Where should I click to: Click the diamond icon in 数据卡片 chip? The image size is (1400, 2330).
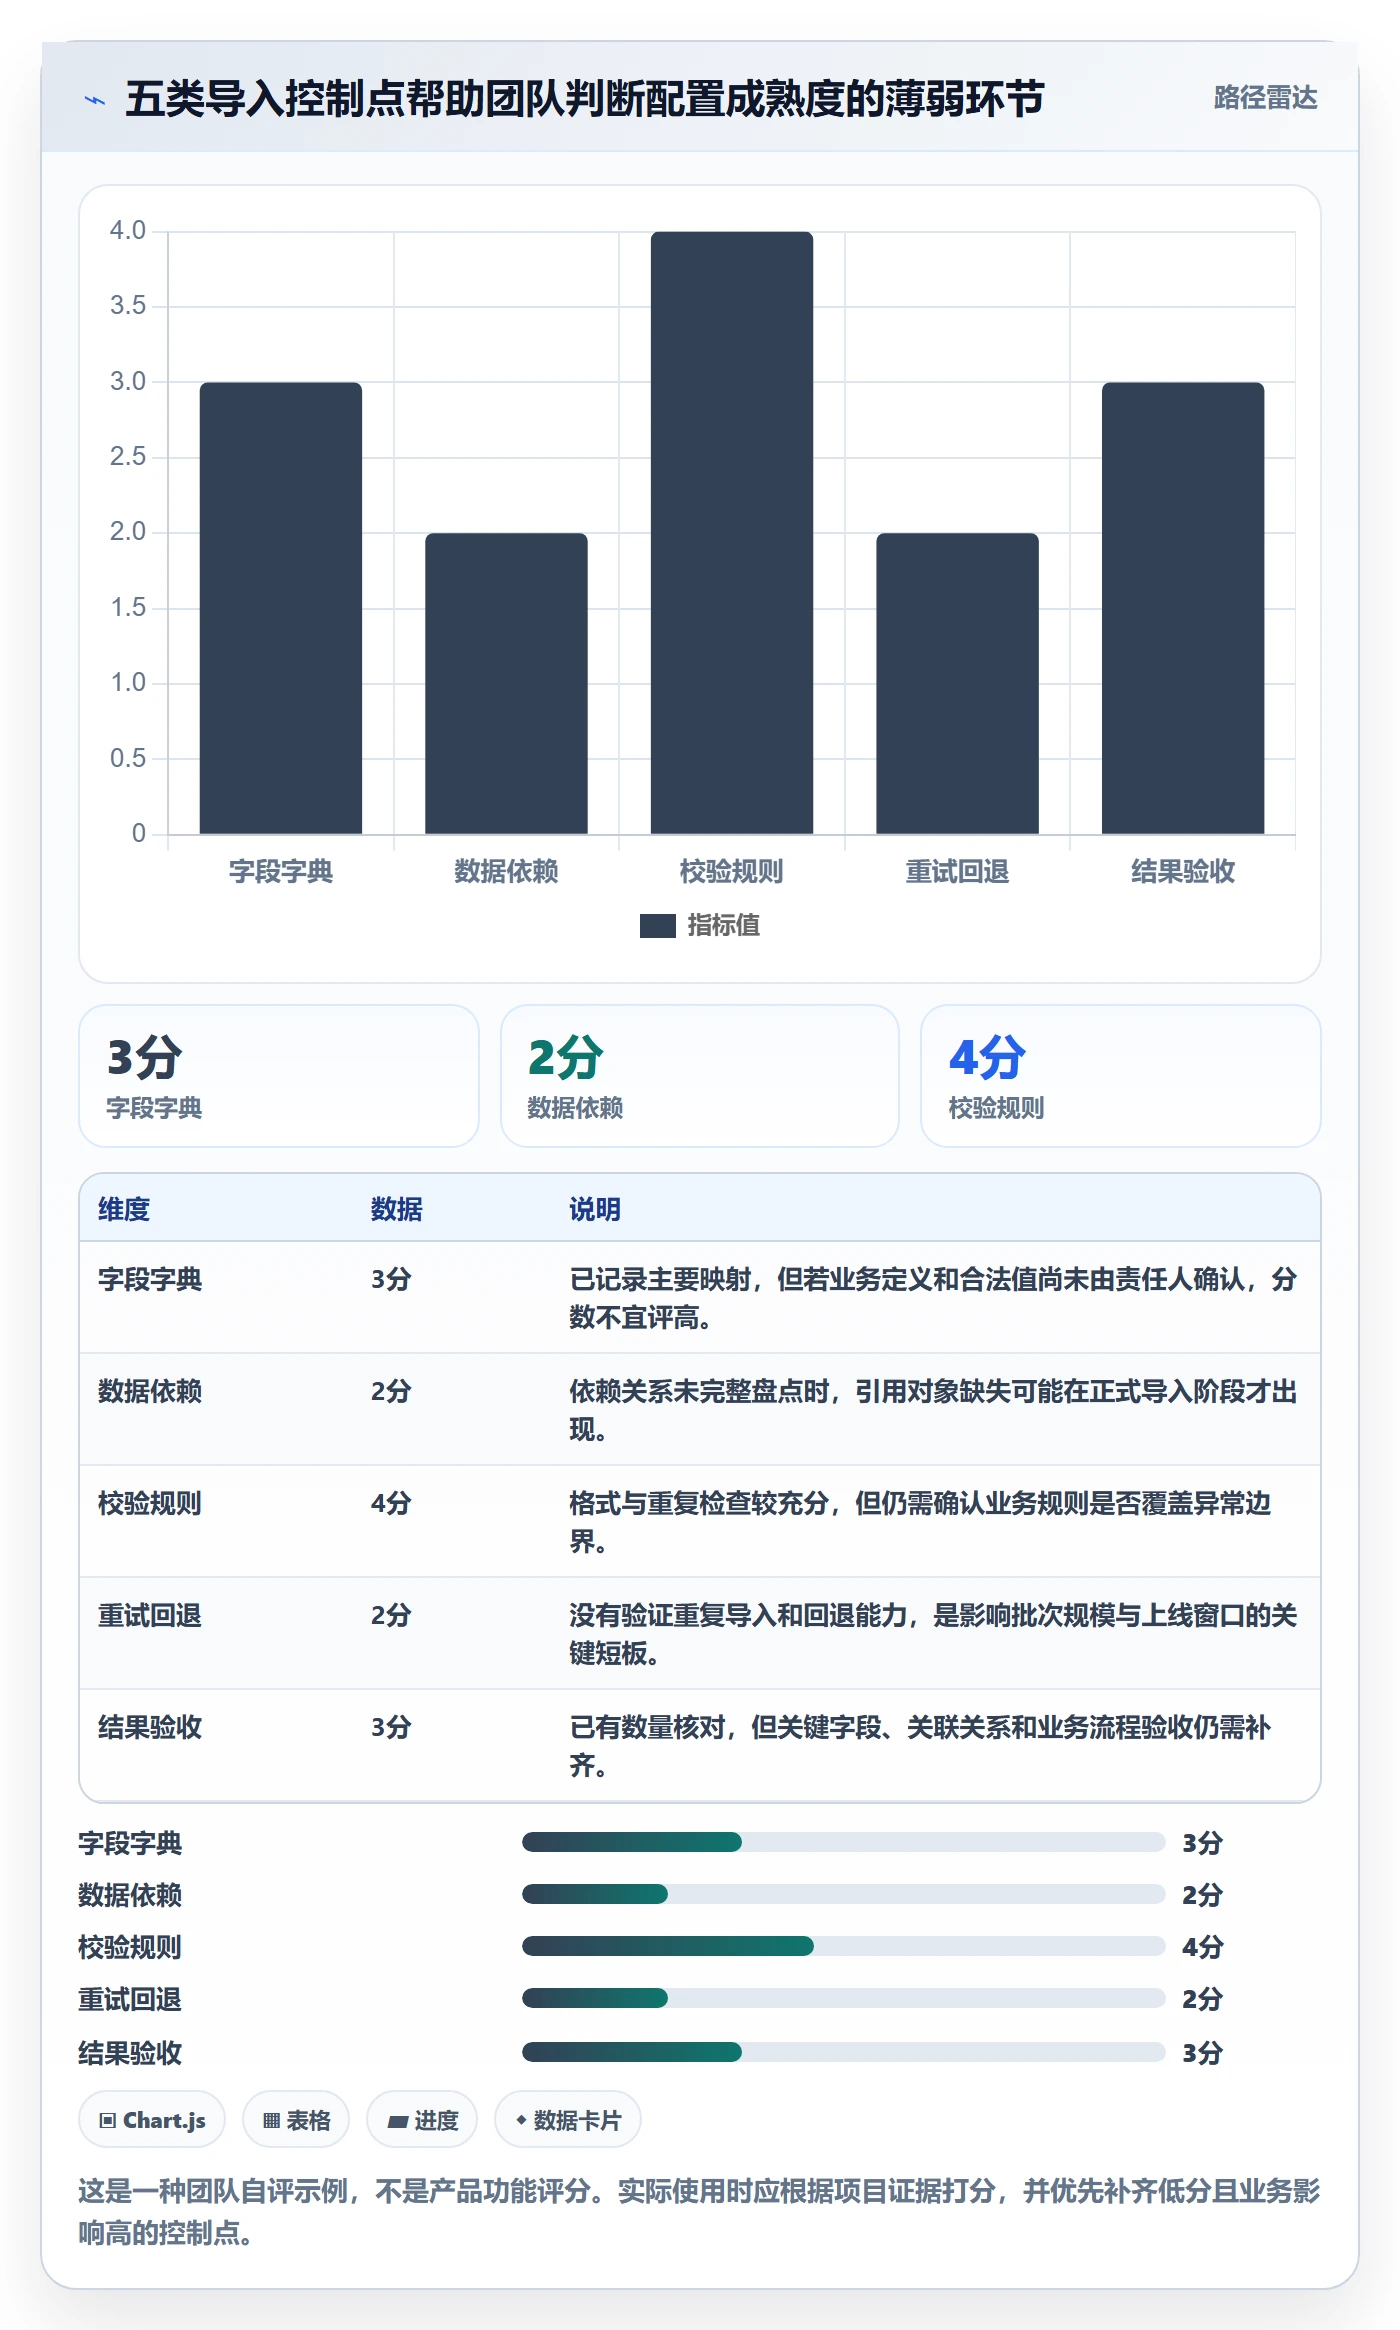click(521, 2120)
